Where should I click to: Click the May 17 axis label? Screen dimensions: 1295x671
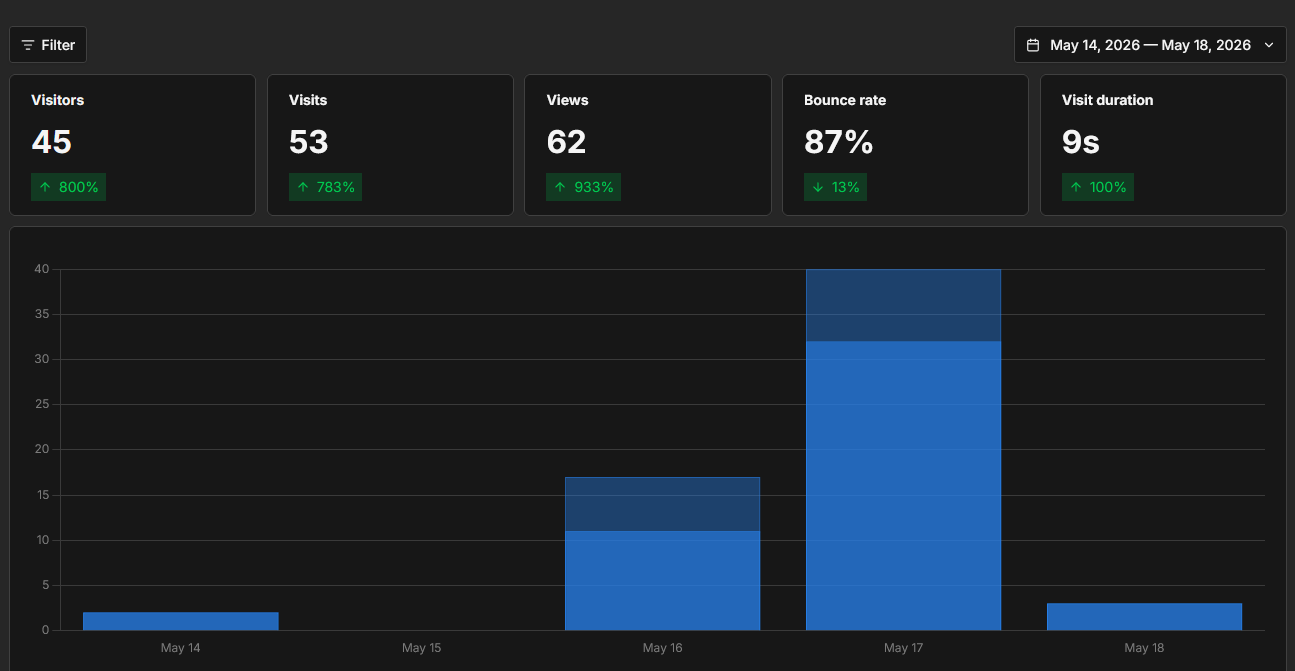[x=903, y=648]
